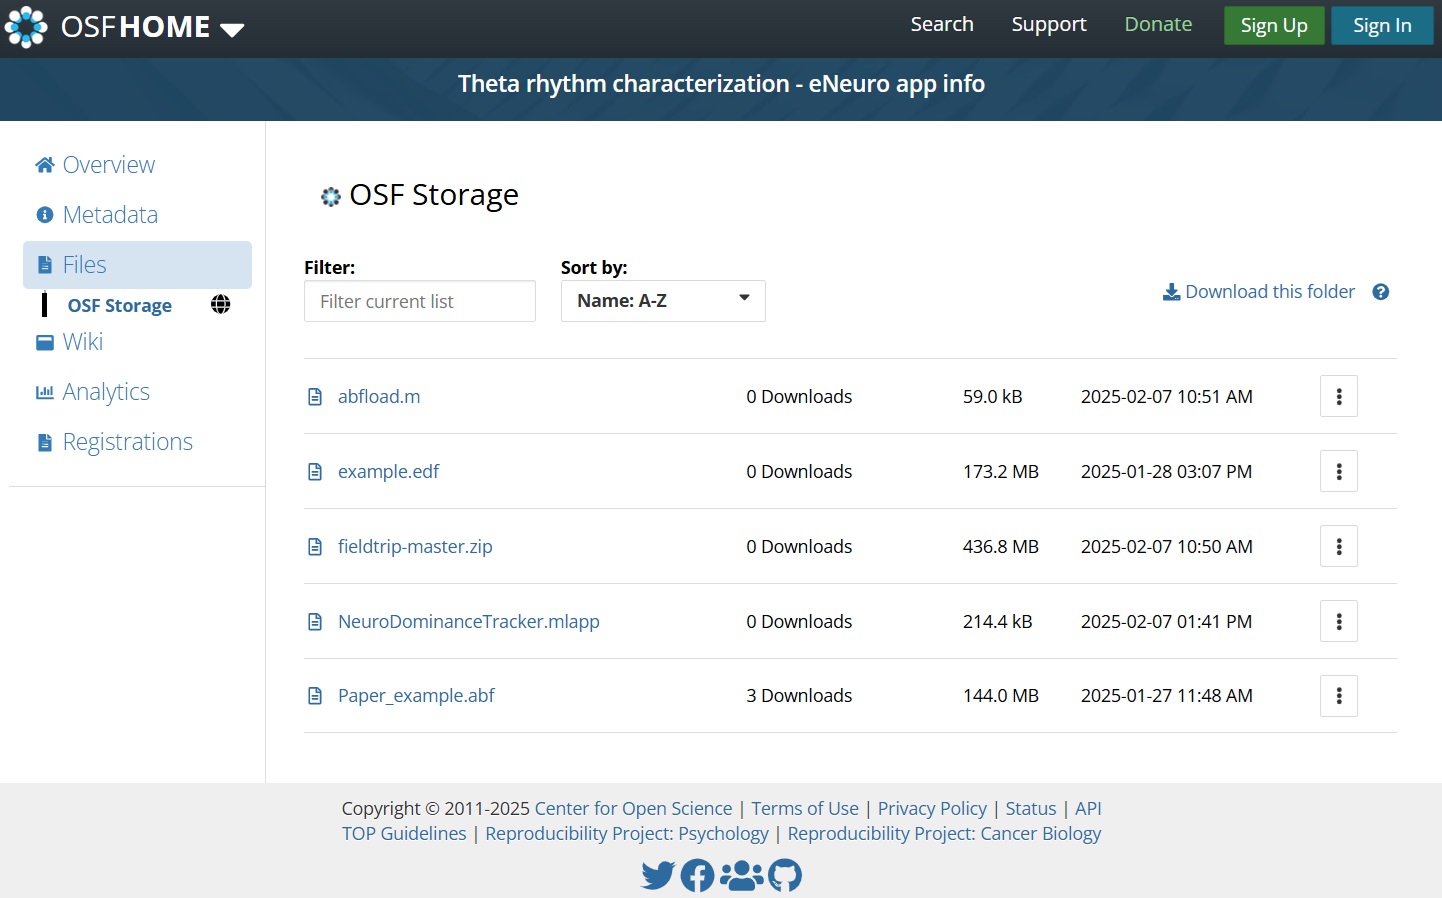This screenshot has height=898, width=1442.
Task: Collapse the OSF HOME navigation dropdown
Action: pyautogui.click(x=231, y=30)
